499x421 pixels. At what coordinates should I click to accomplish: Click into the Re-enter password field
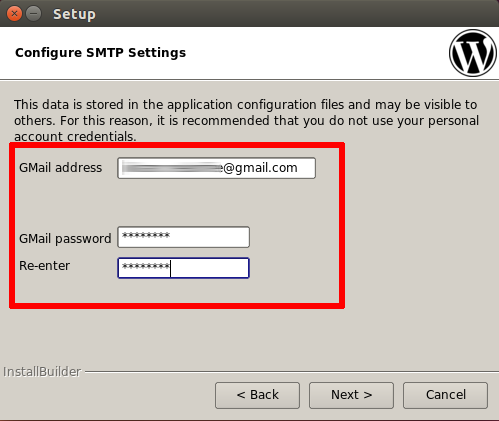click(183, 268)
